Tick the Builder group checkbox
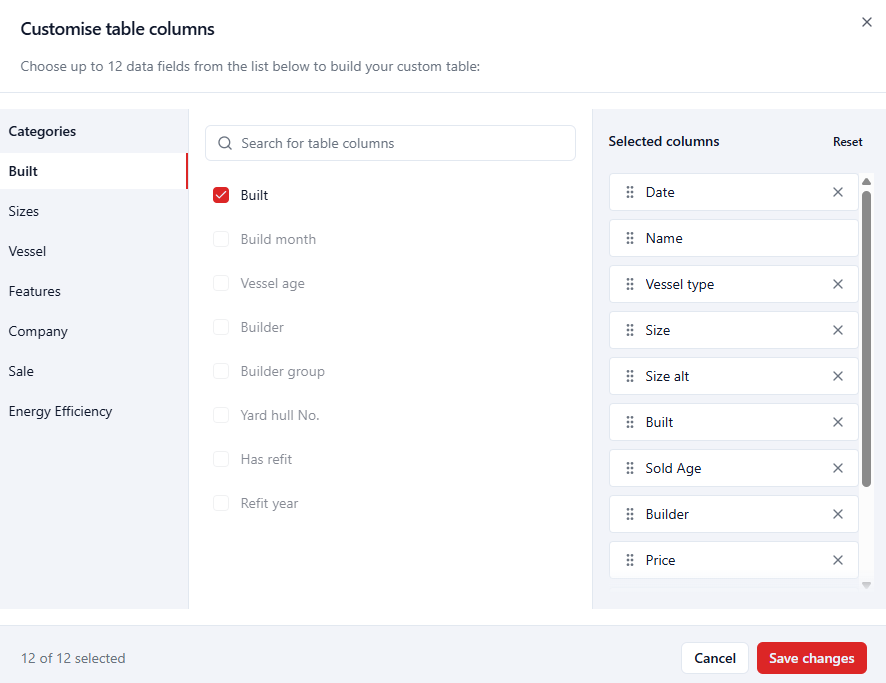 [221, 371]
